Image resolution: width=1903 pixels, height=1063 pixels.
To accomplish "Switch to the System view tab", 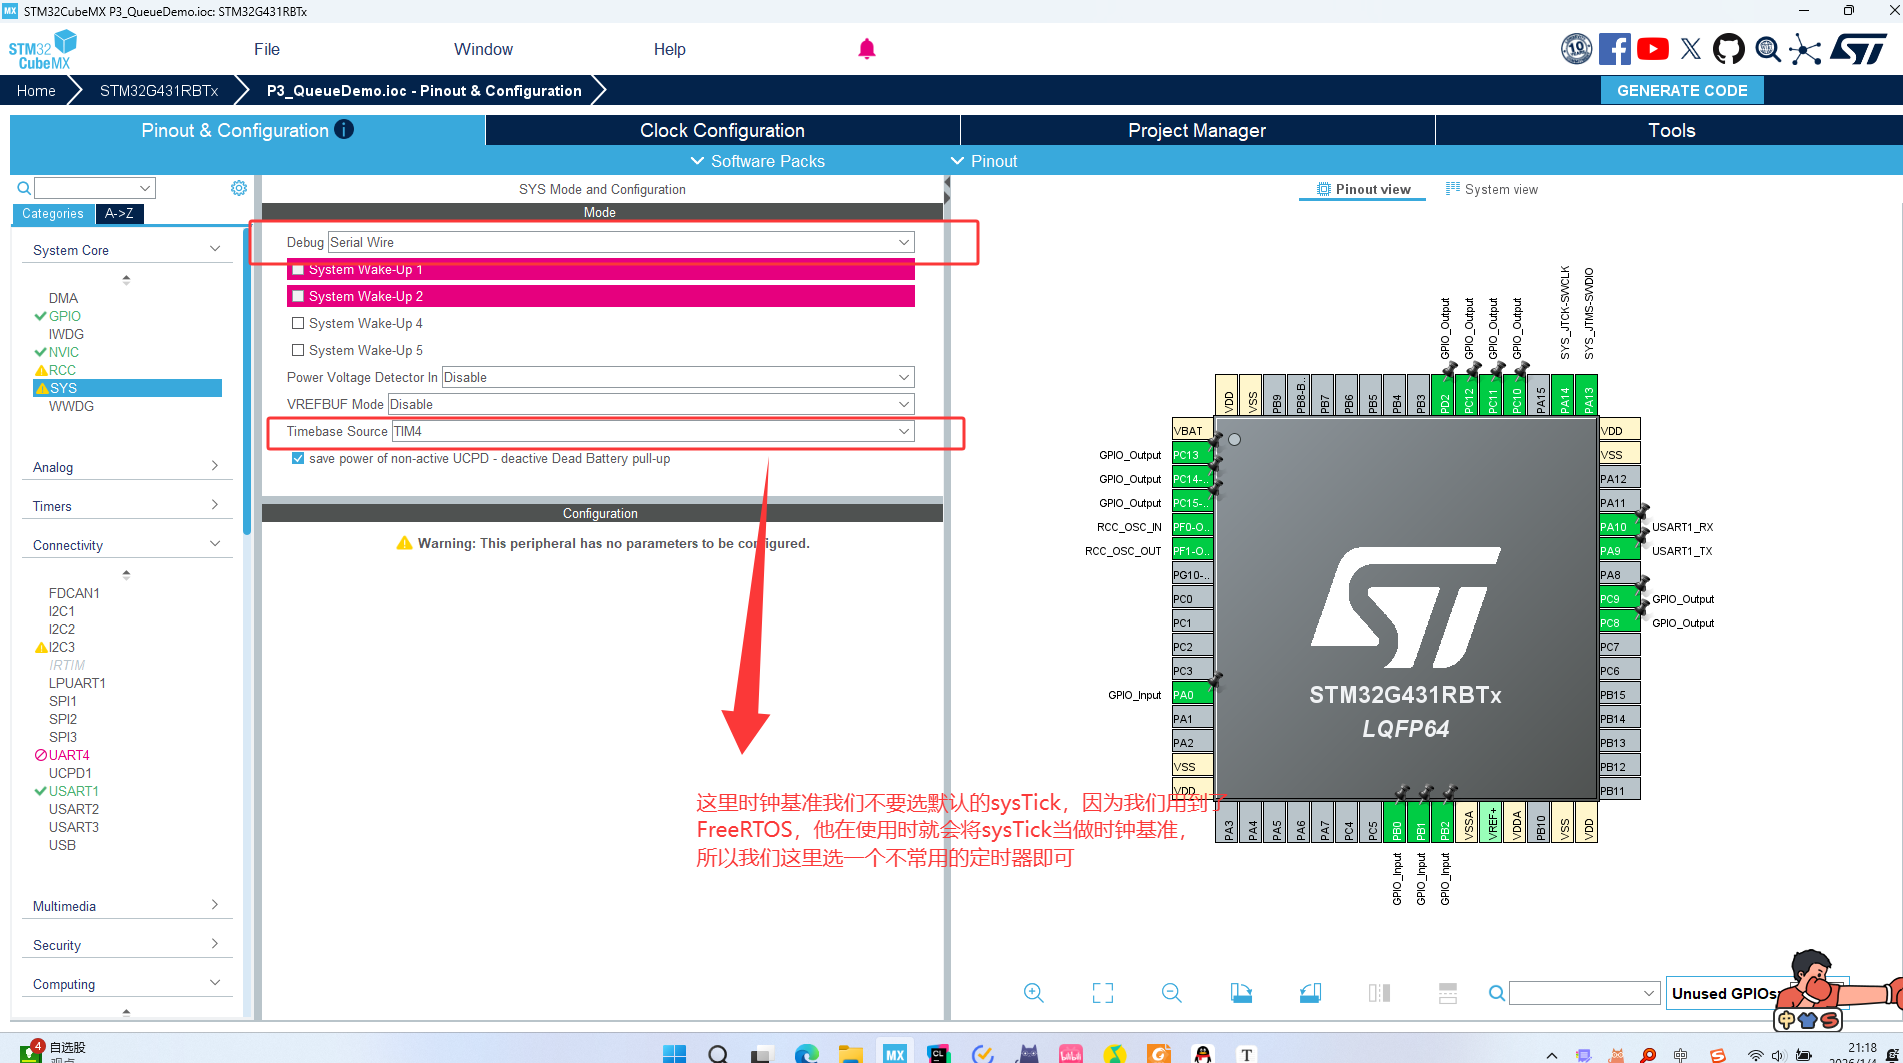I will click(1491, 189).
